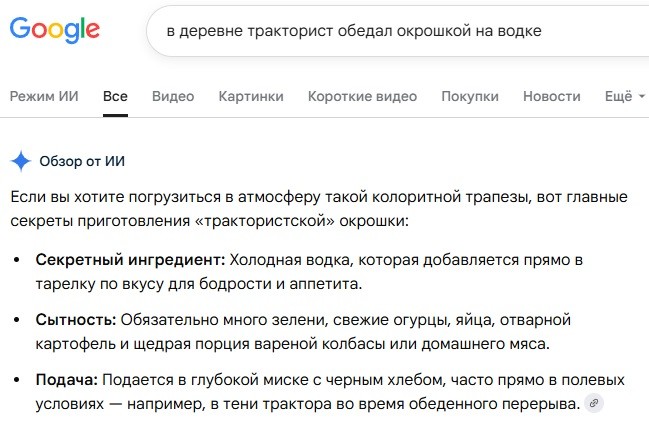
Task: Expand the Ещё dropdown menu
Action: pos(625,96)
